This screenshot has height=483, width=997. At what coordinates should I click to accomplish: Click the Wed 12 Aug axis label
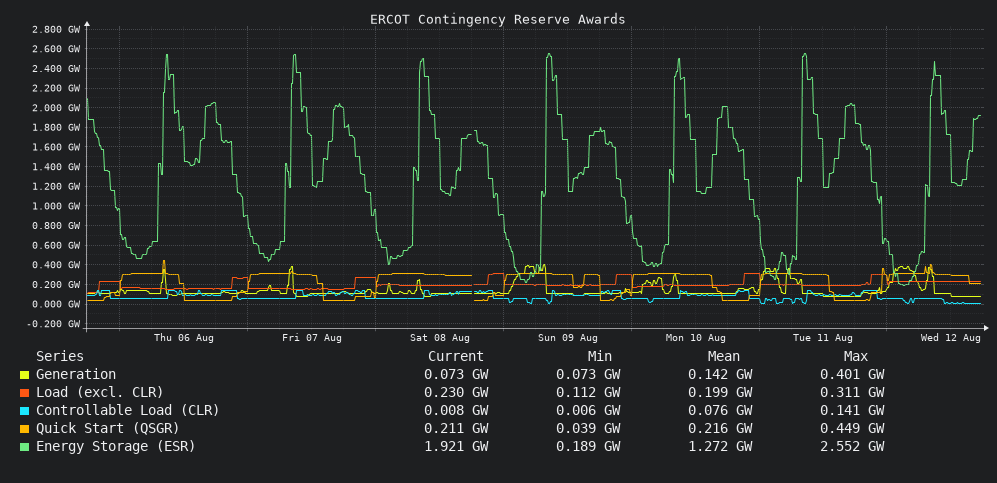pyautogui.click(x=951, y=338)
